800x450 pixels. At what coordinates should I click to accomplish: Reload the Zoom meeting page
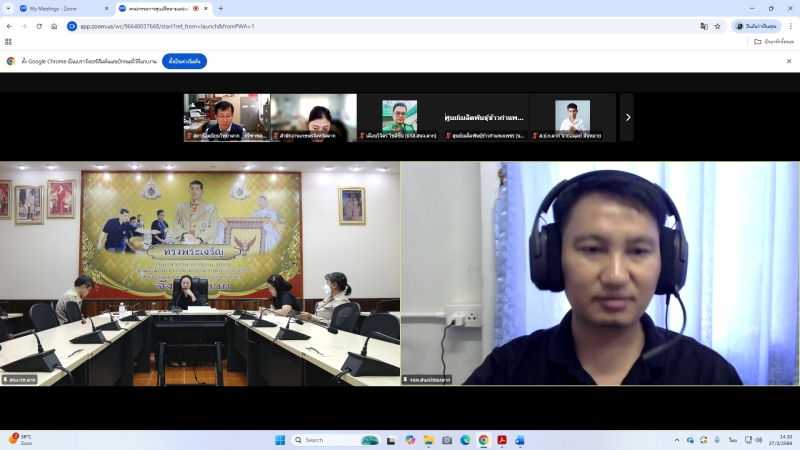click(39, 26)
